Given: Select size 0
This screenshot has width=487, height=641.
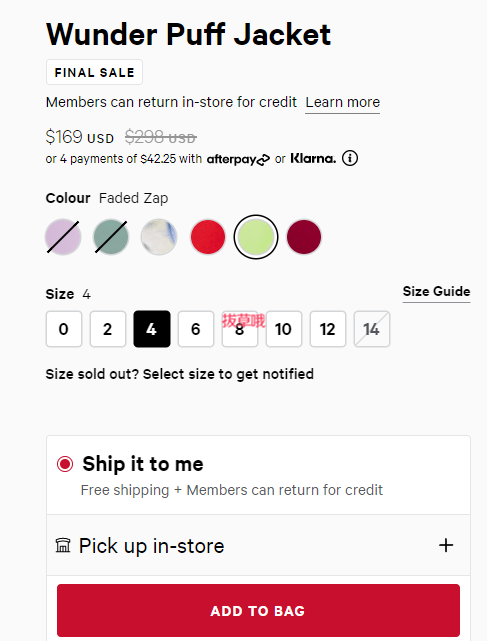Looking at the screenshot, I should pyautogui.click(x=64, y=329).
